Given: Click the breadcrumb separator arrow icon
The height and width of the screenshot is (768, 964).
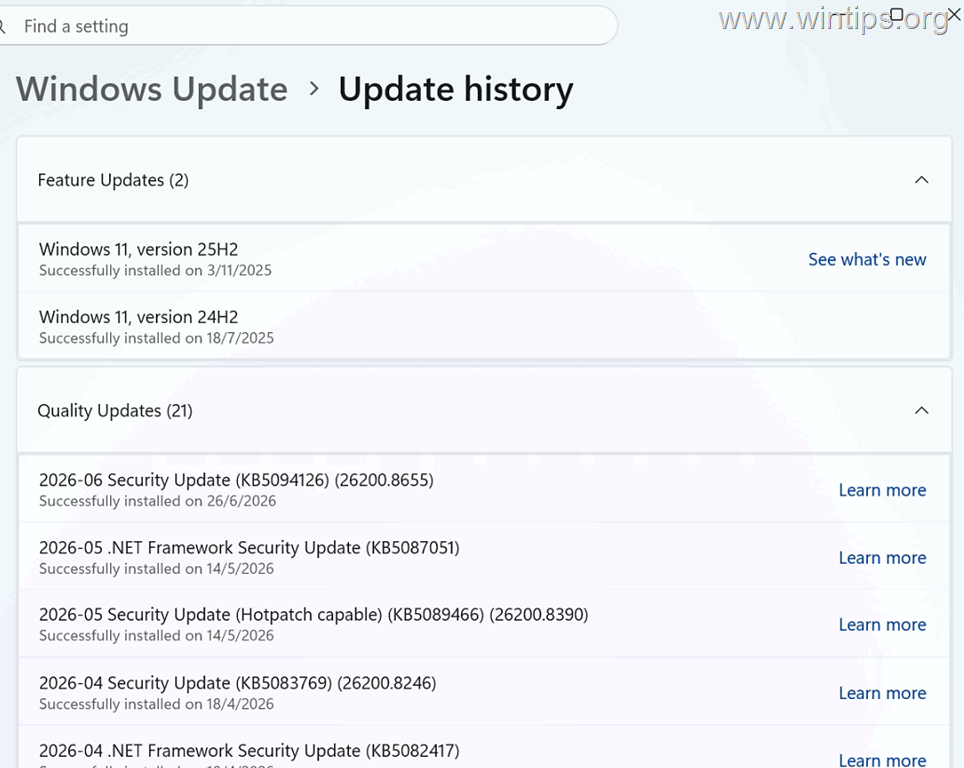Looking at the screenshot, I should (x=314, y=89).
